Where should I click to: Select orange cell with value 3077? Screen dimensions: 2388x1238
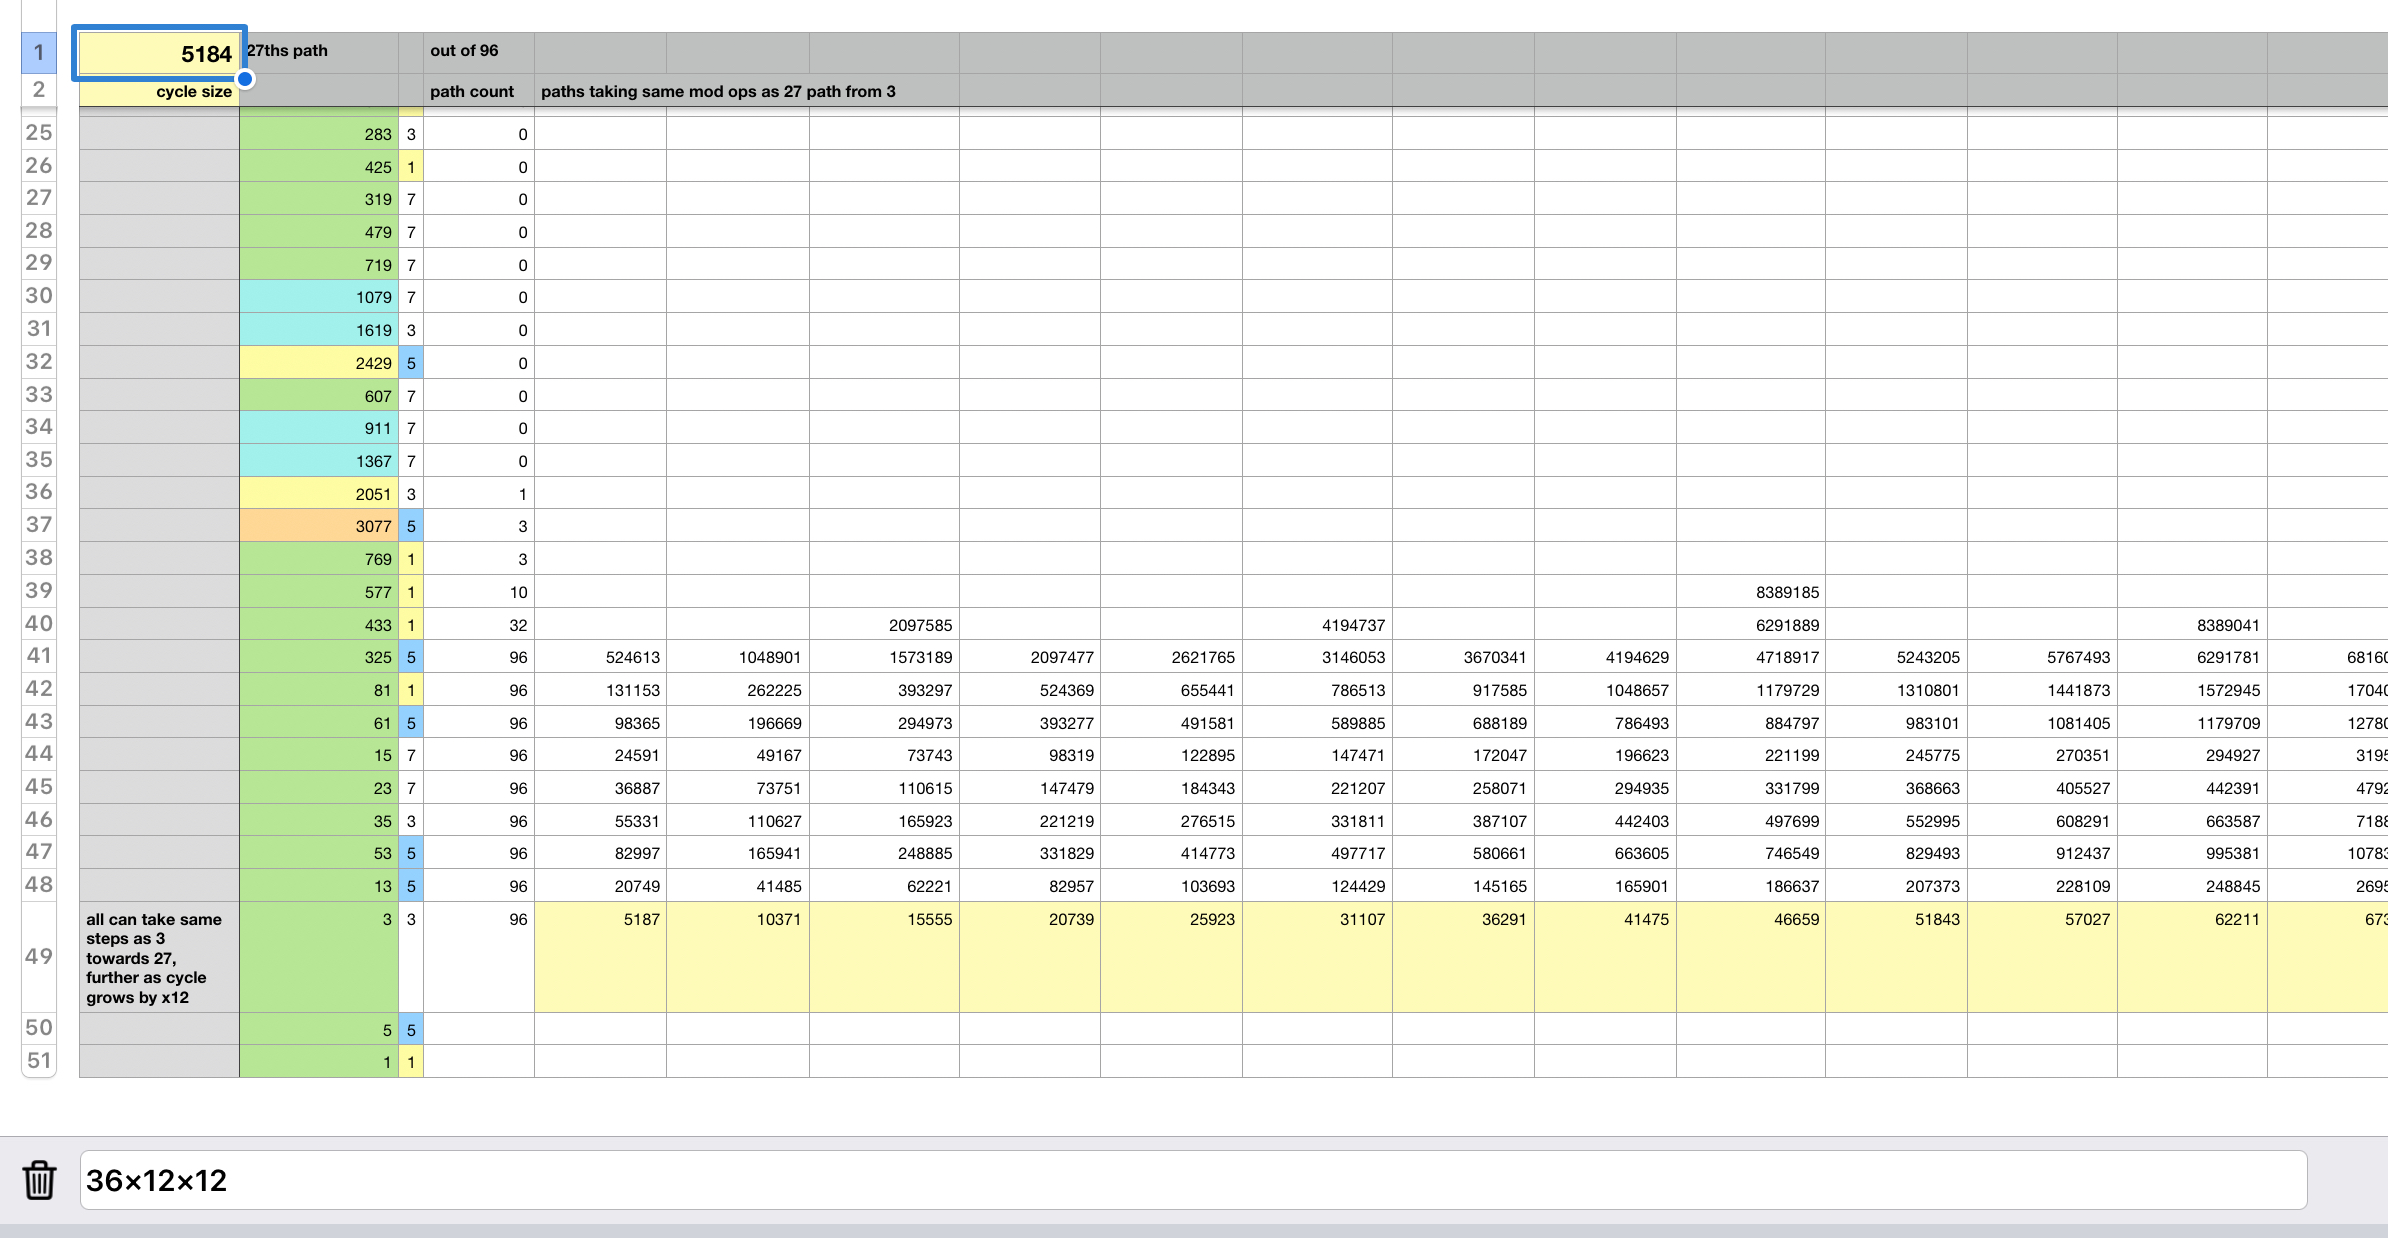pyautogui.click(x=318, y=526)
